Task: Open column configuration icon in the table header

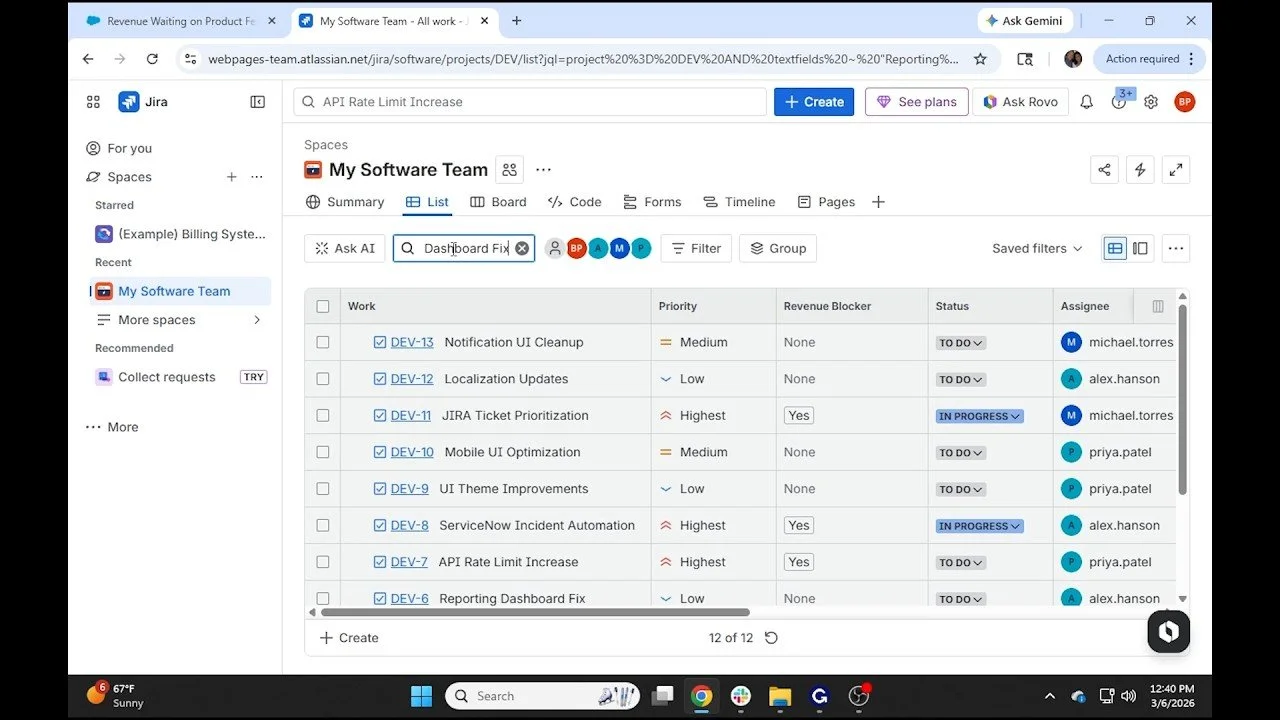Action: point(1158,306)
